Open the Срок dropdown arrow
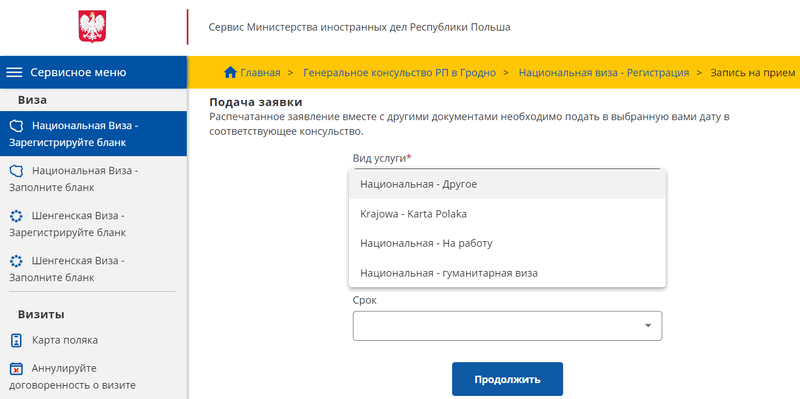The width and height of the screenshot is (800, 399). pyautogui.click(x=648, y=326)
